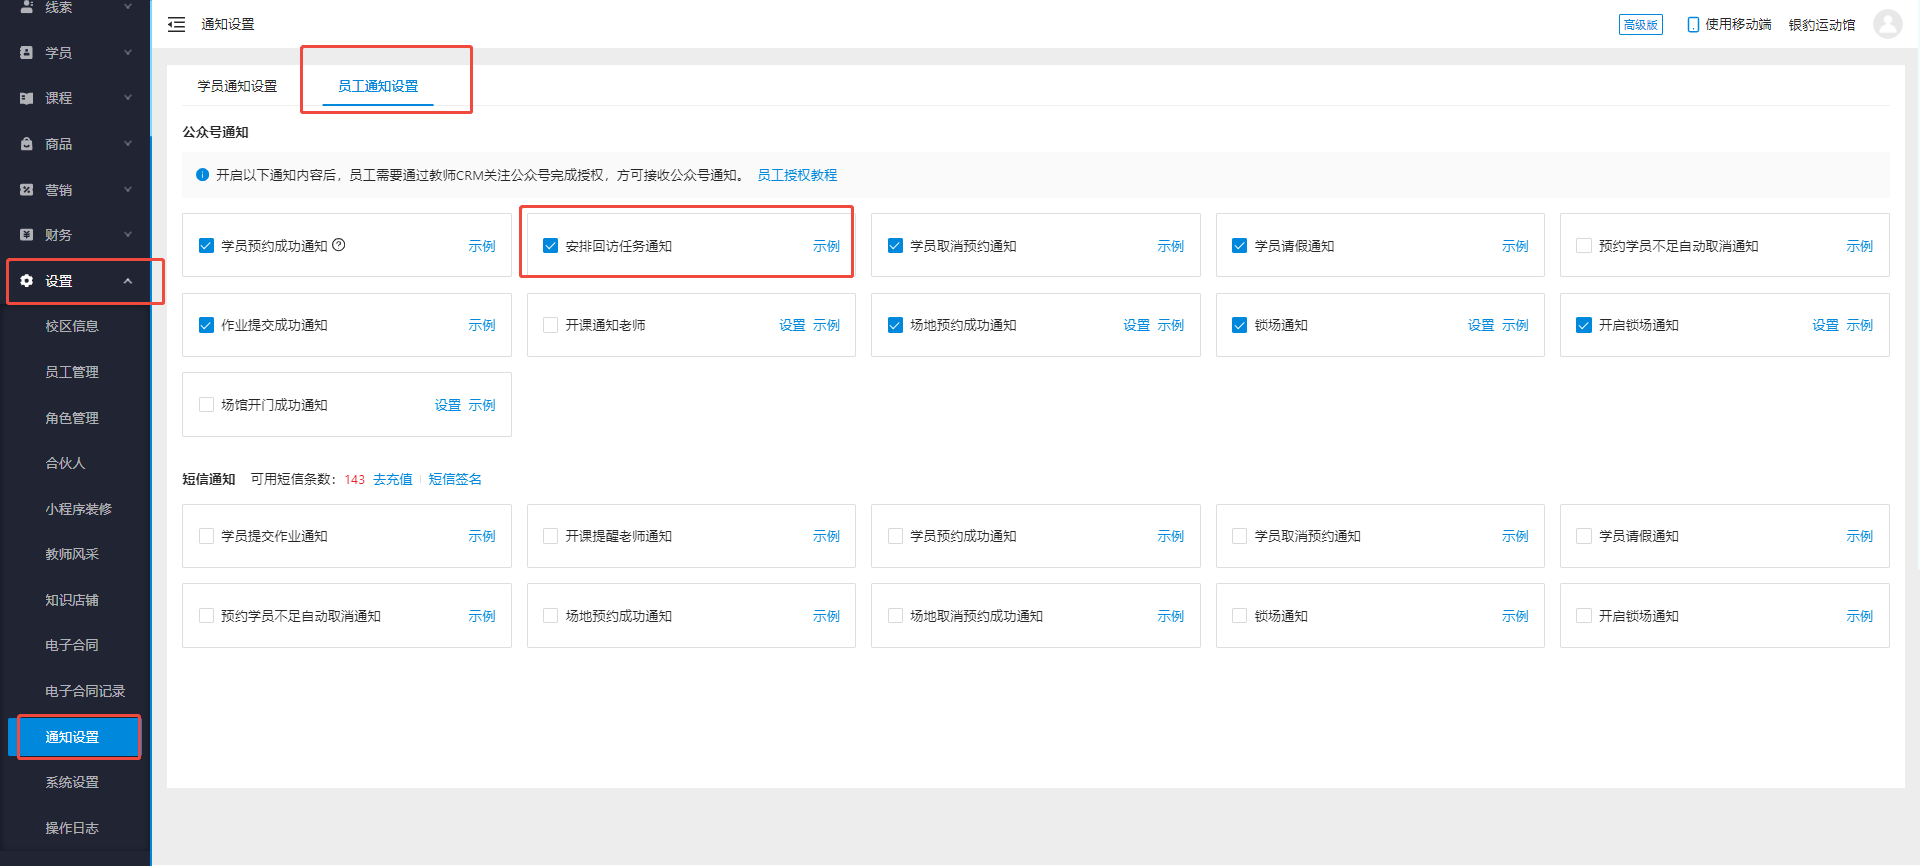Open 设置 link for 场馆开门成功通知
The width and height of the screenshot is (1920, 866).
[x=447, y=405]
